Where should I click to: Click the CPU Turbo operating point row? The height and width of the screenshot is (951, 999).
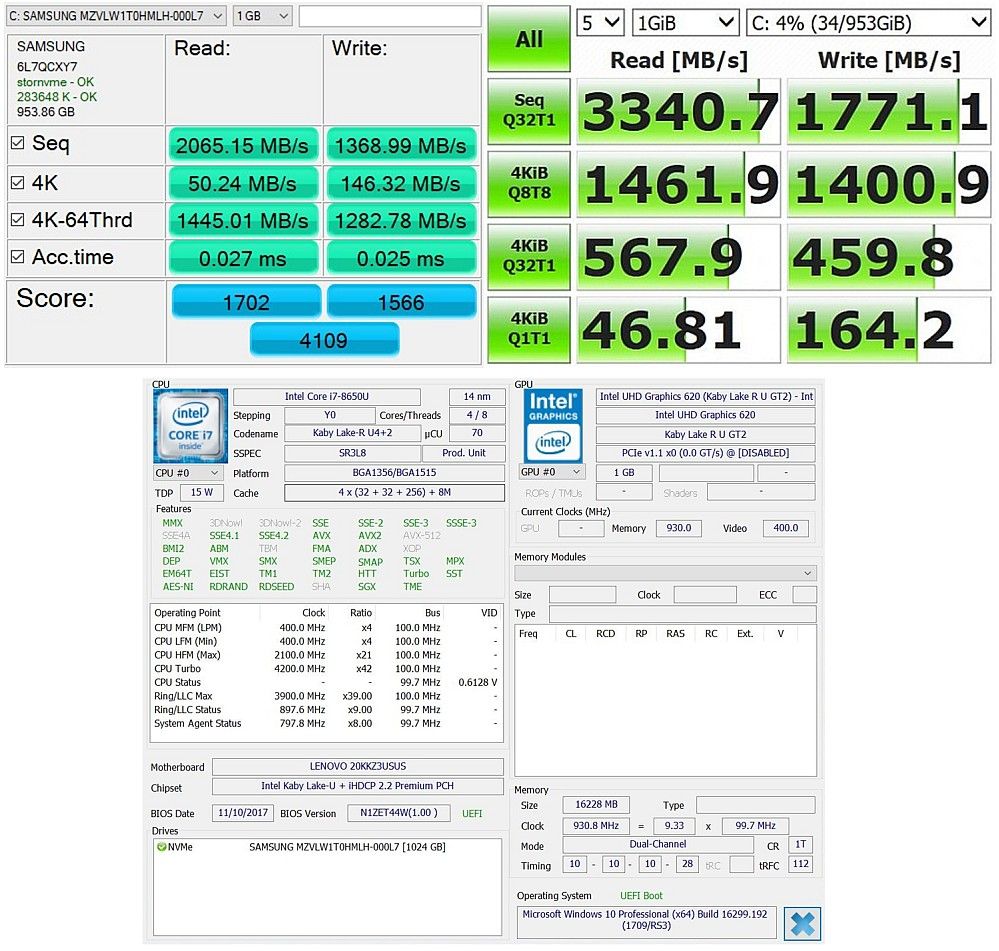pos(326,669)
